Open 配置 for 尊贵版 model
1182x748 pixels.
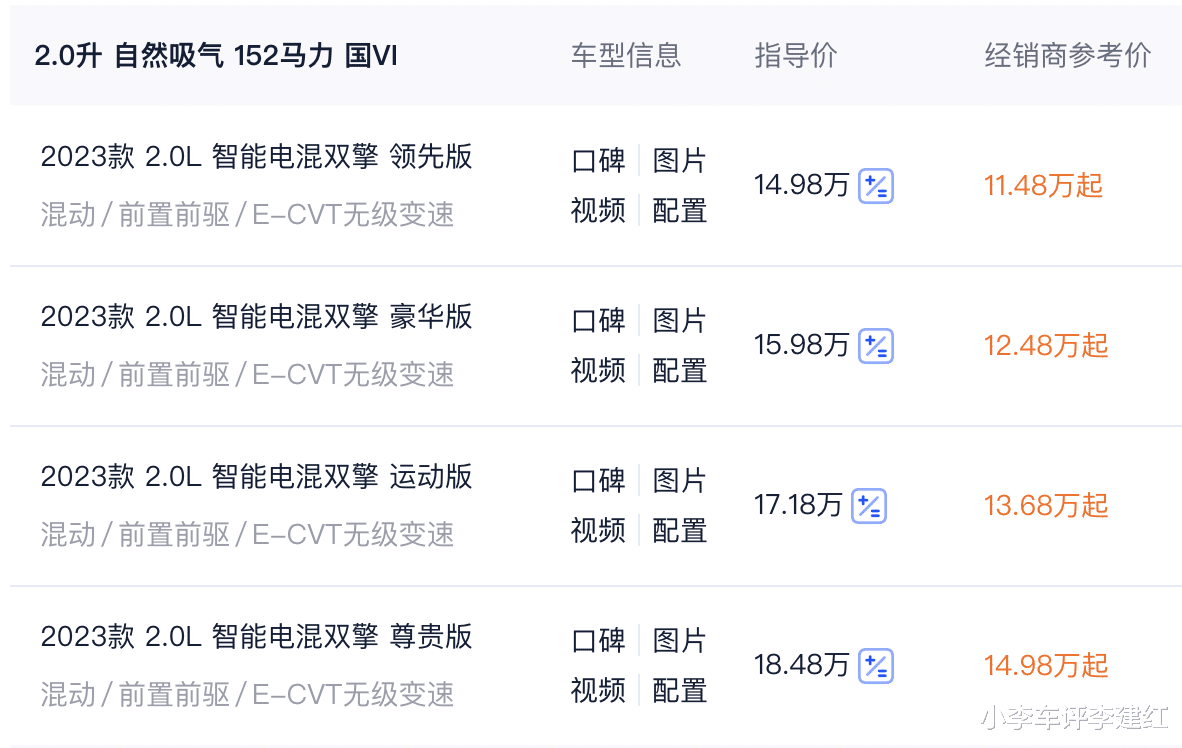click(x=679, y=691)
